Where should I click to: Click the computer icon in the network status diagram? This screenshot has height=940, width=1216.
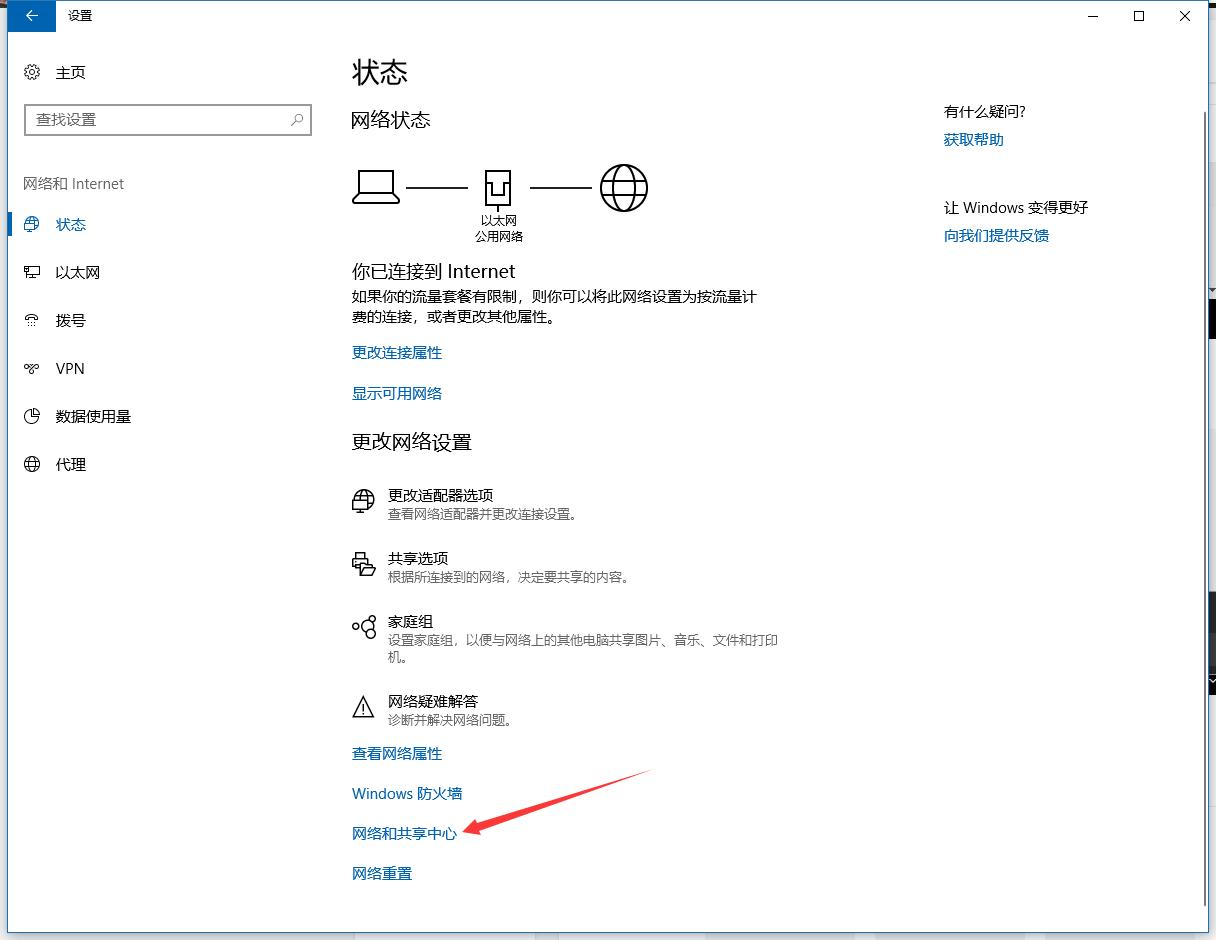coord(377,186)
